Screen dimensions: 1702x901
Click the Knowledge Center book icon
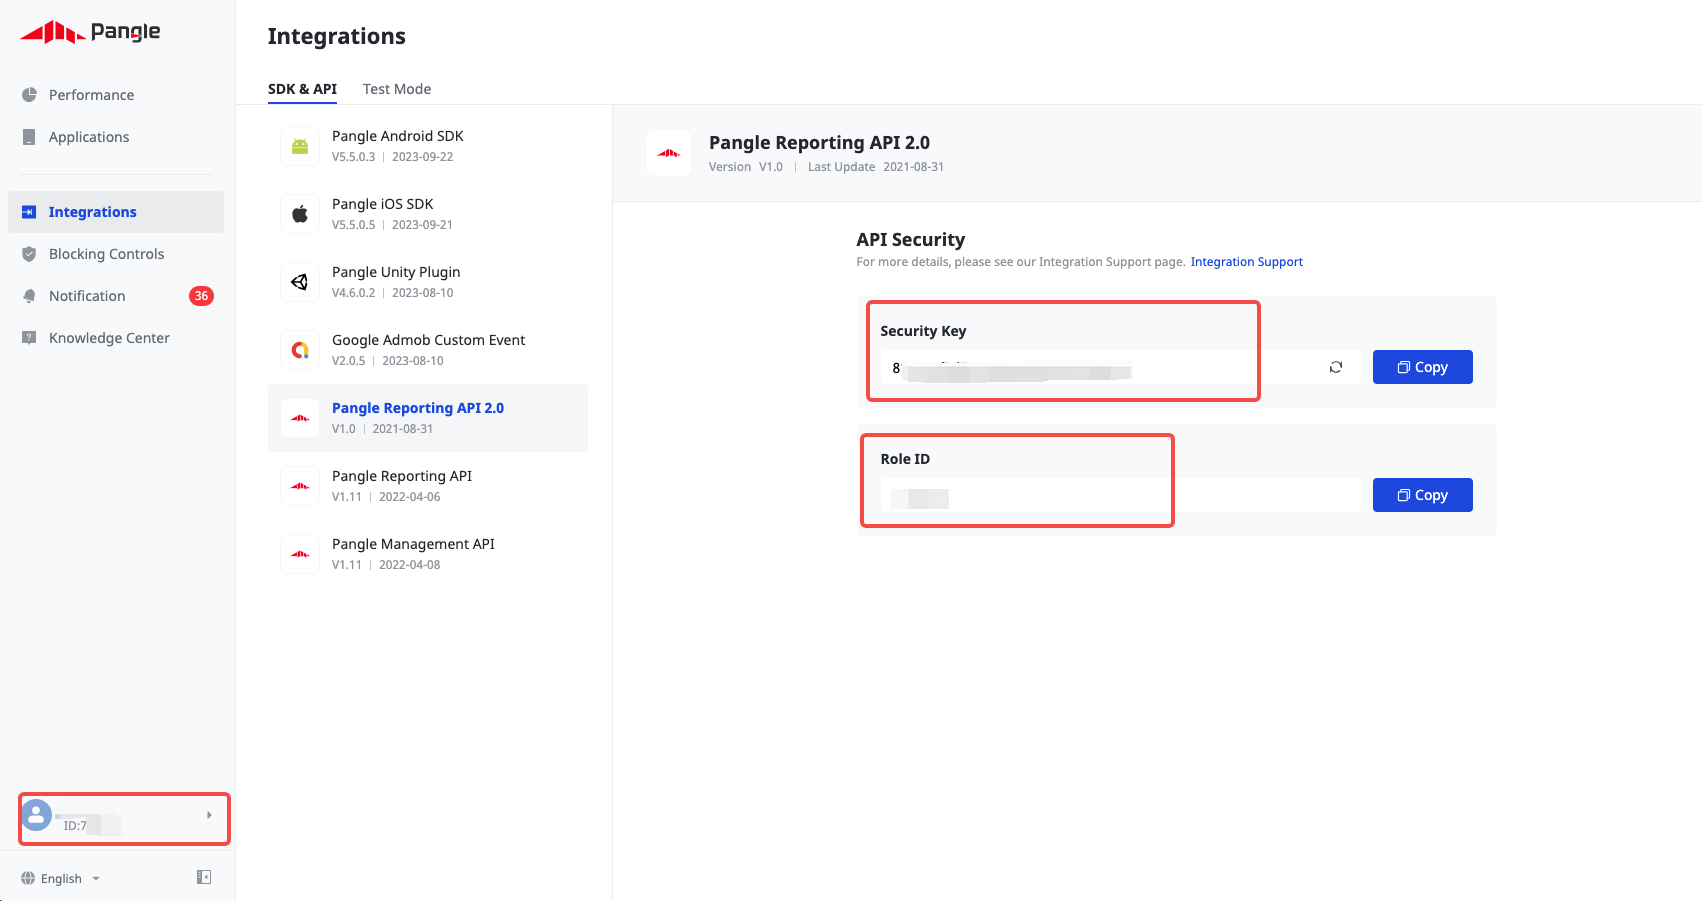[x=29, y=338]
